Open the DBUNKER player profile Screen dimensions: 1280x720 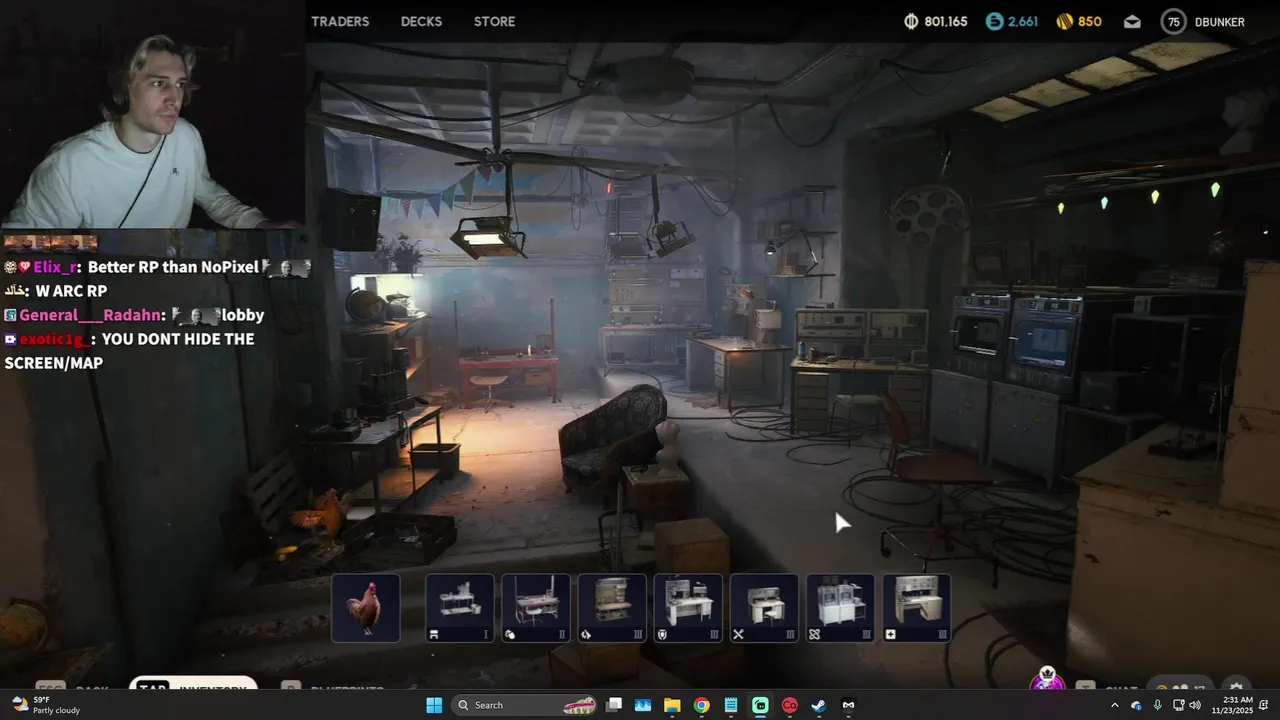(x=1220, y=22)
